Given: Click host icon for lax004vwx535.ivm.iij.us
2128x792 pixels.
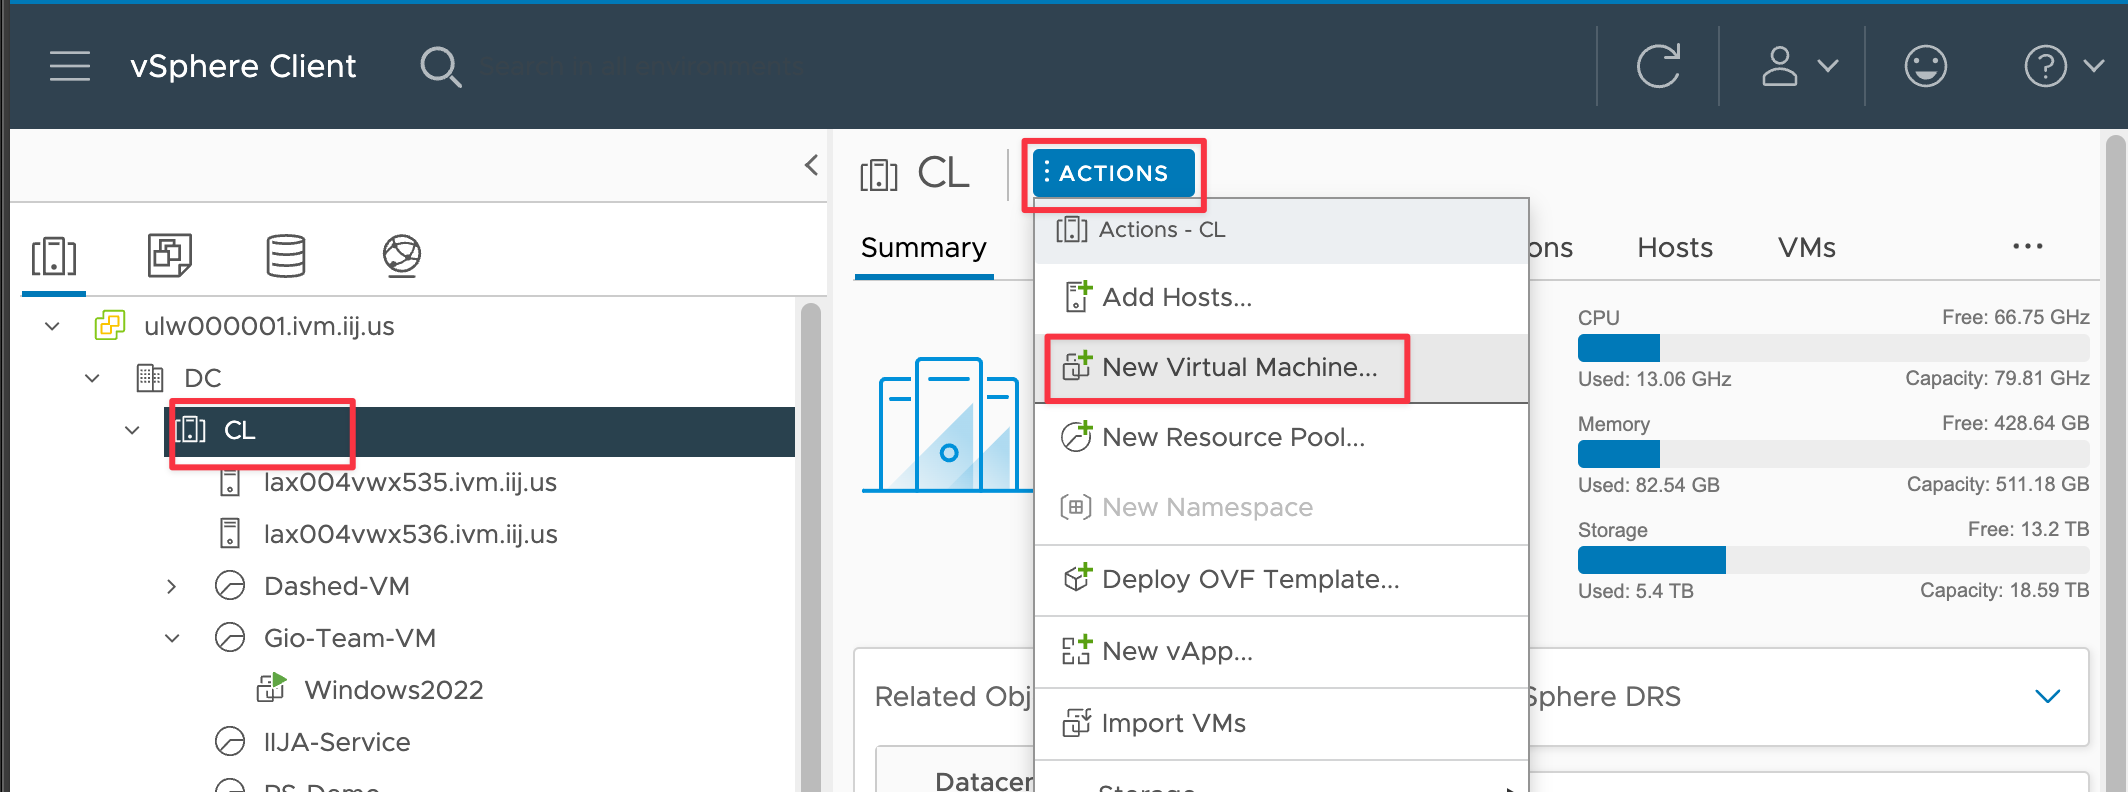Looking at the screenshot, I should tap(230, 482).
